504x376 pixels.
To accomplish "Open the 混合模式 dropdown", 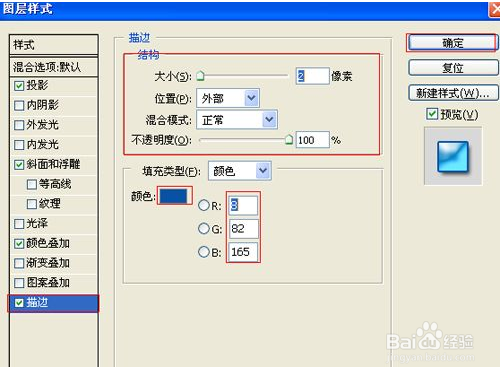I will pyautogui.click(x=237, y=120).
